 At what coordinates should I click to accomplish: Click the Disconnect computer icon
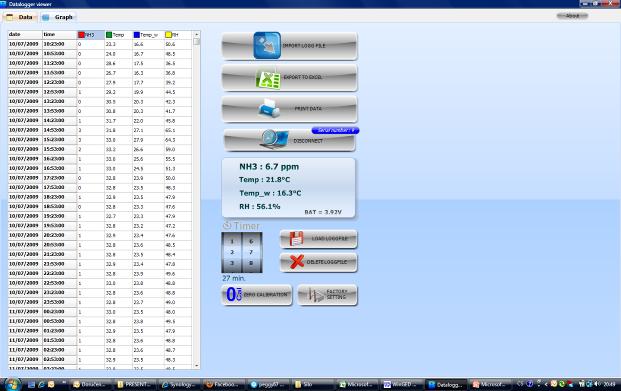[274, 139]
